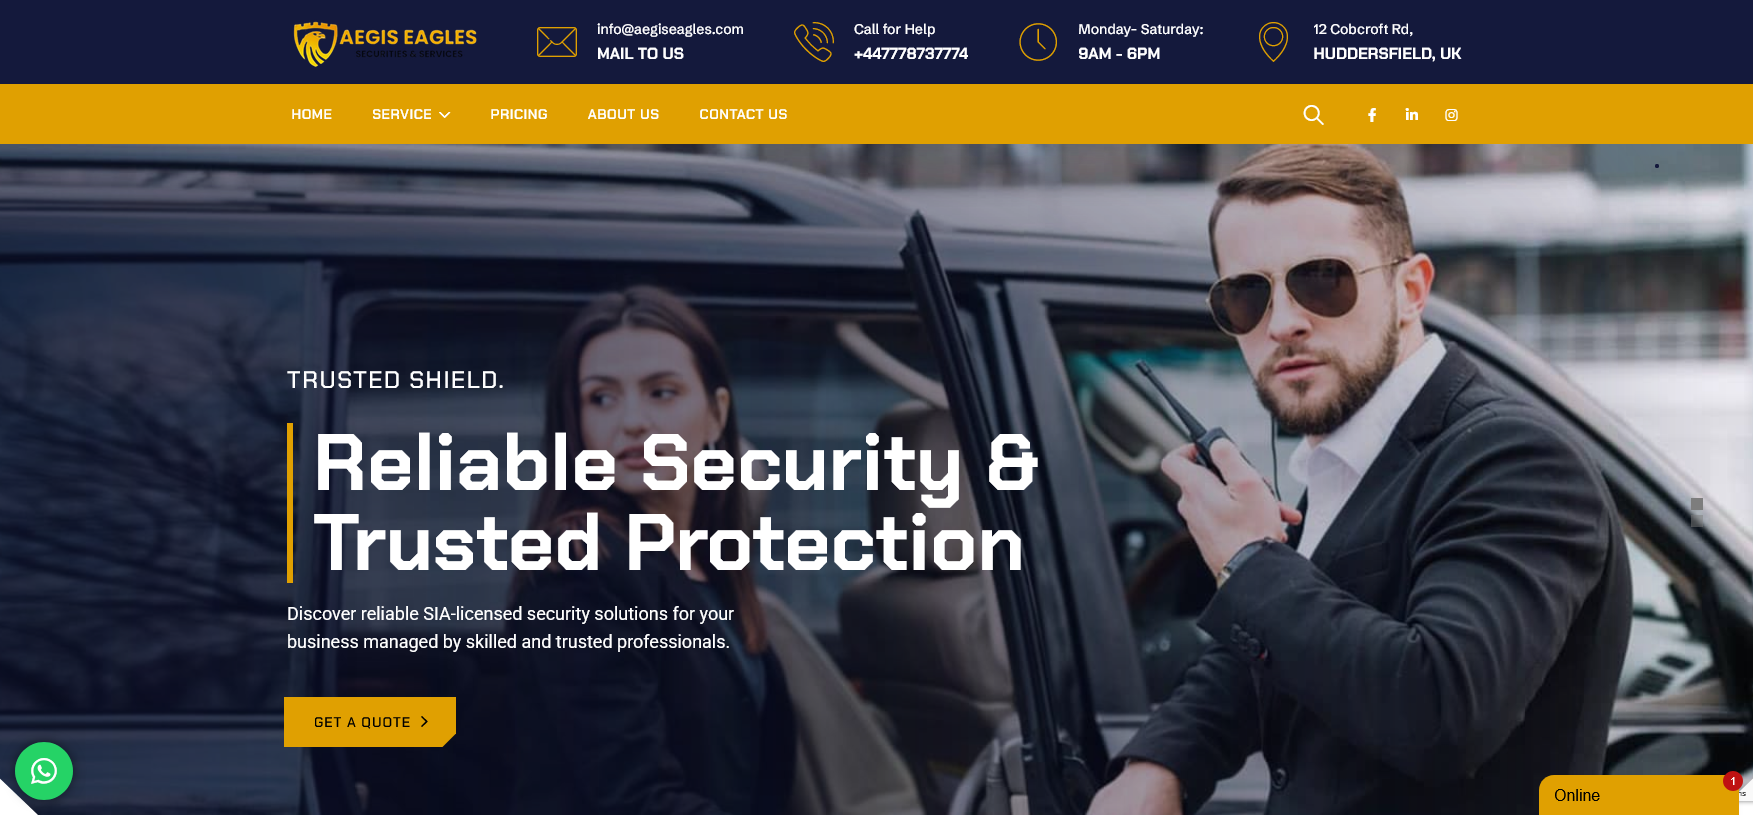Screen dimensions: 1753x815
Task: Expand the Service dropdown menu
Action: coord(411,114)
